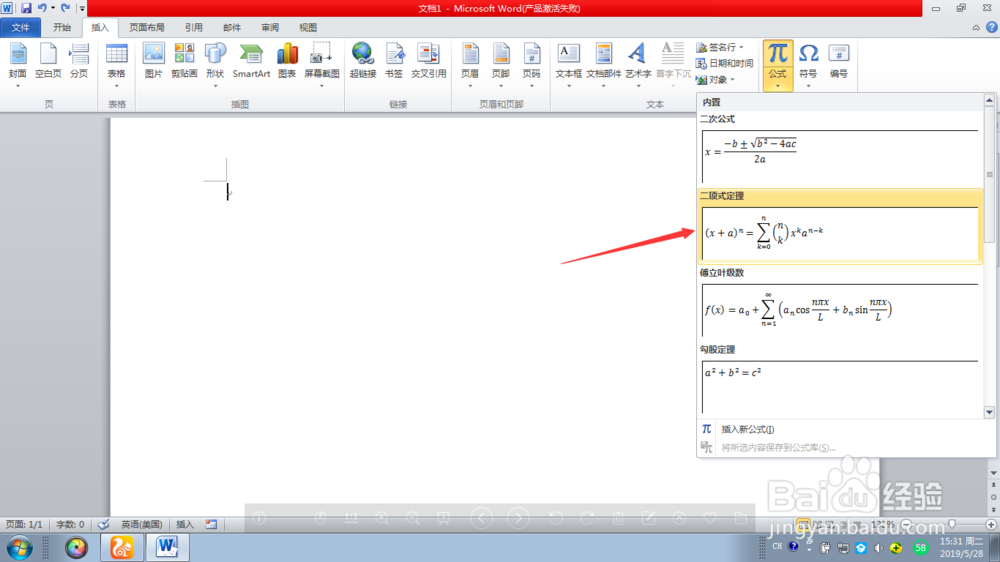The image size is (1000, 562).
Task: Insert a hyperlink (超链接)
Action: click(363, 61)
